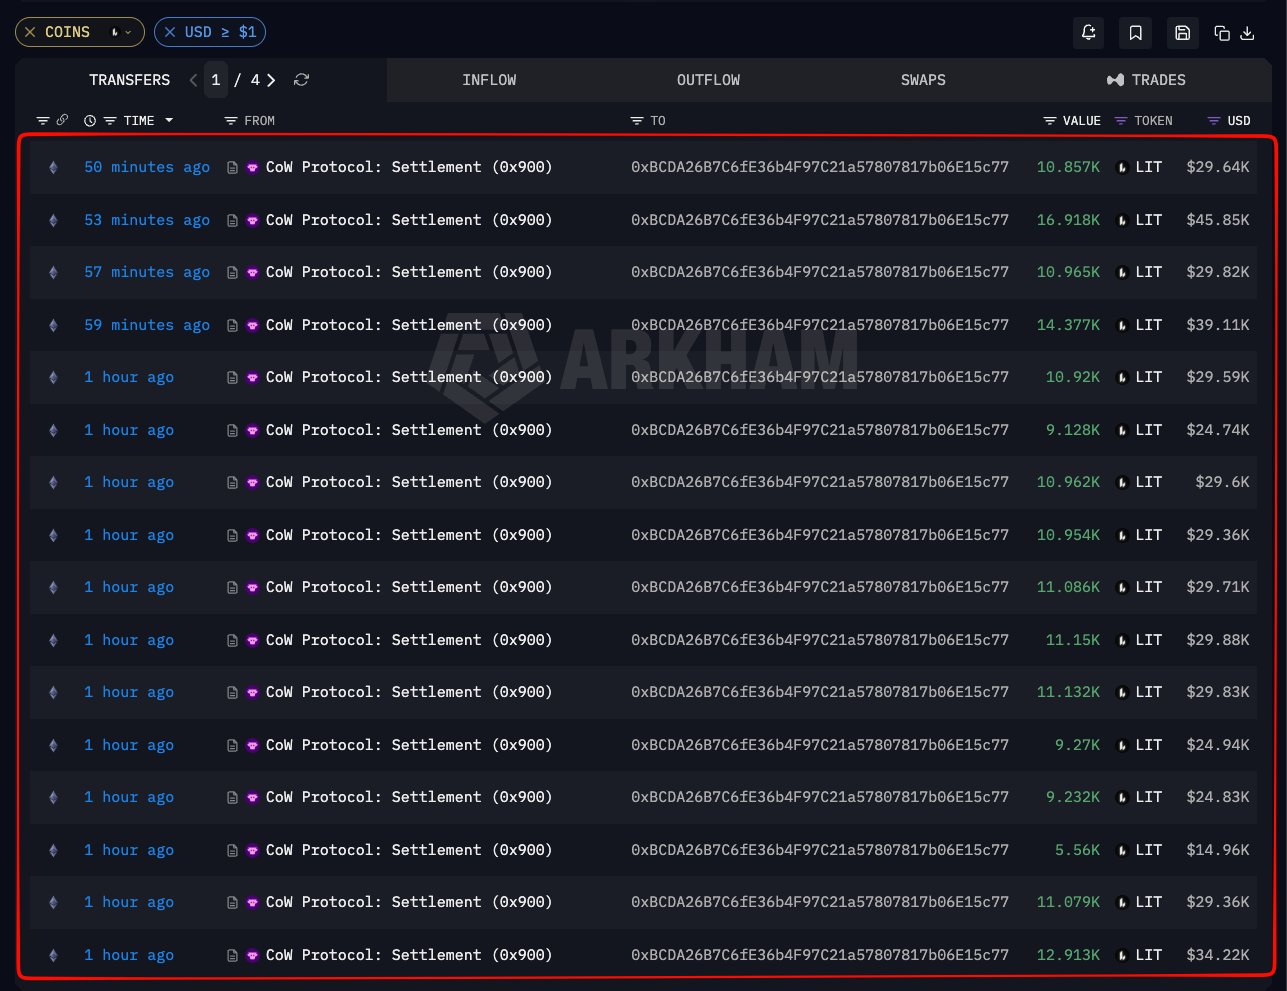Click the value 5.56K

1077,850
